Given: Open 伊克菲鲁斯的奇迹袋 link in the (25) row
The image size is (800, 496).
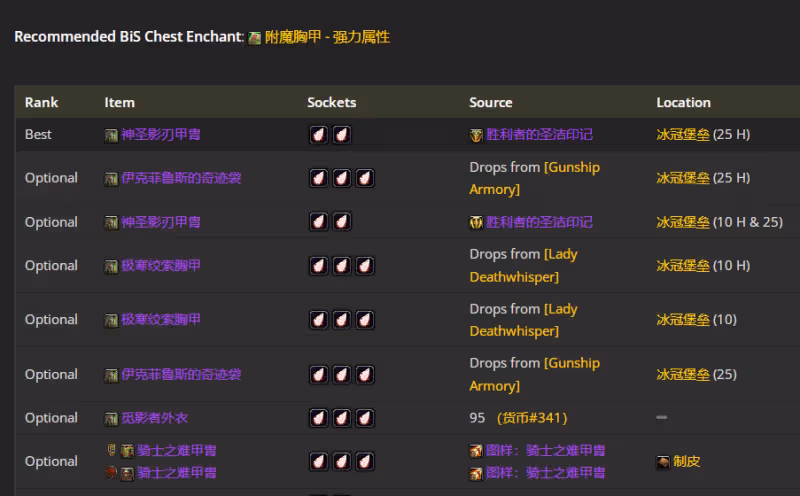Looking at the screenshot, I should point(181,375).
